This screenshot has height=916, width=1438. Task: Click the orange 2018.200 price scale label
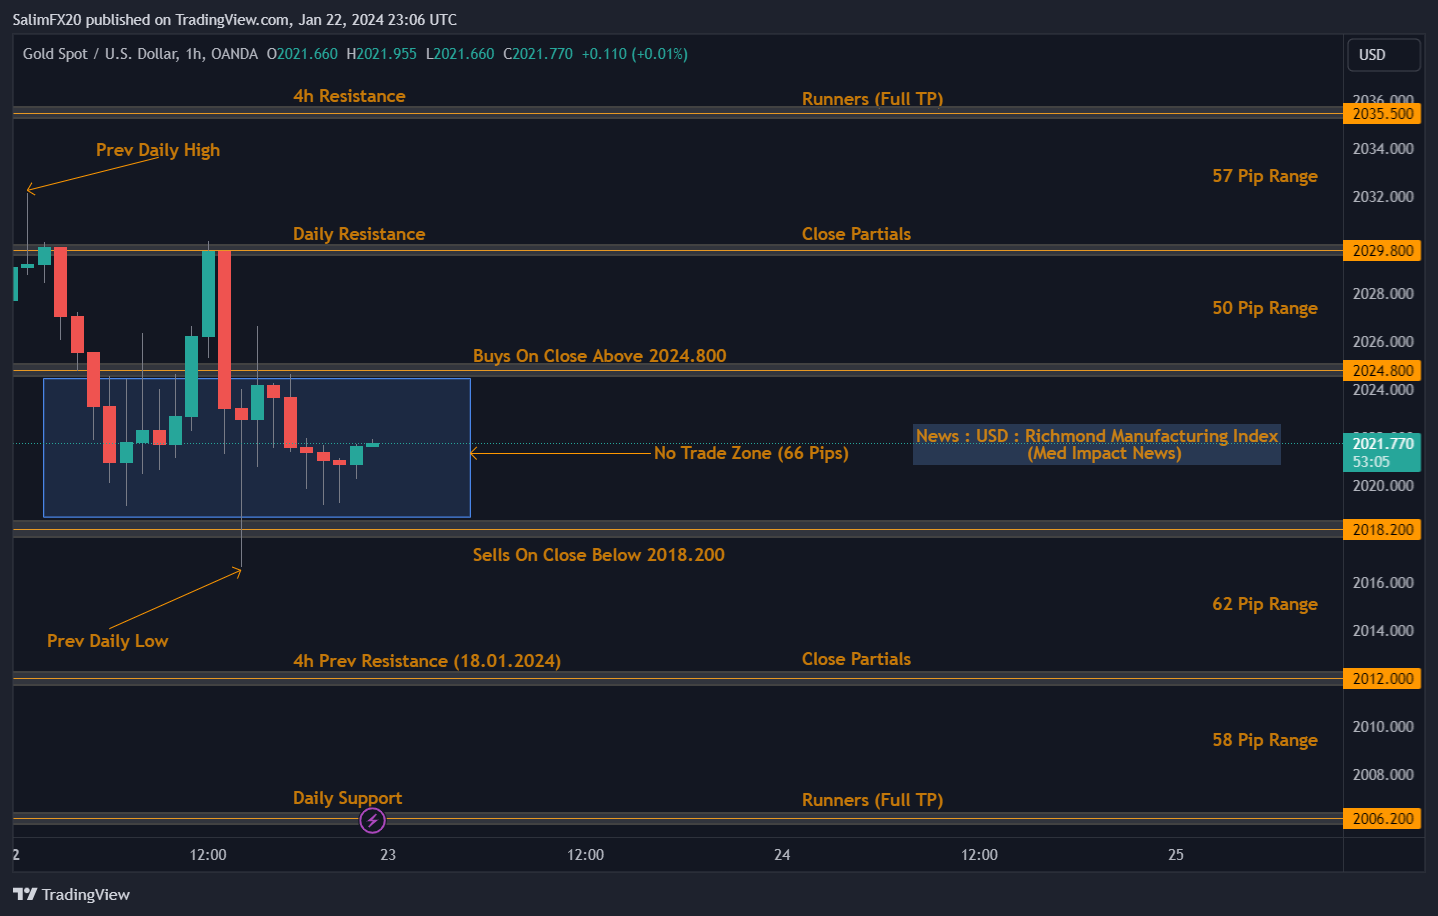1382,529
